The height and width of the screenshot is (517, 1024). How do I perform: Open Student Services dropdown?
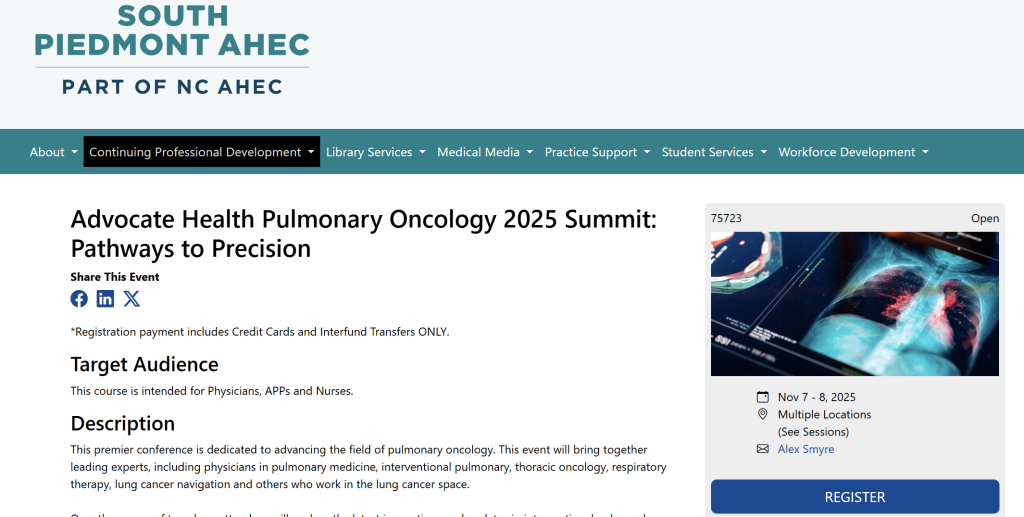coord(714,152)
